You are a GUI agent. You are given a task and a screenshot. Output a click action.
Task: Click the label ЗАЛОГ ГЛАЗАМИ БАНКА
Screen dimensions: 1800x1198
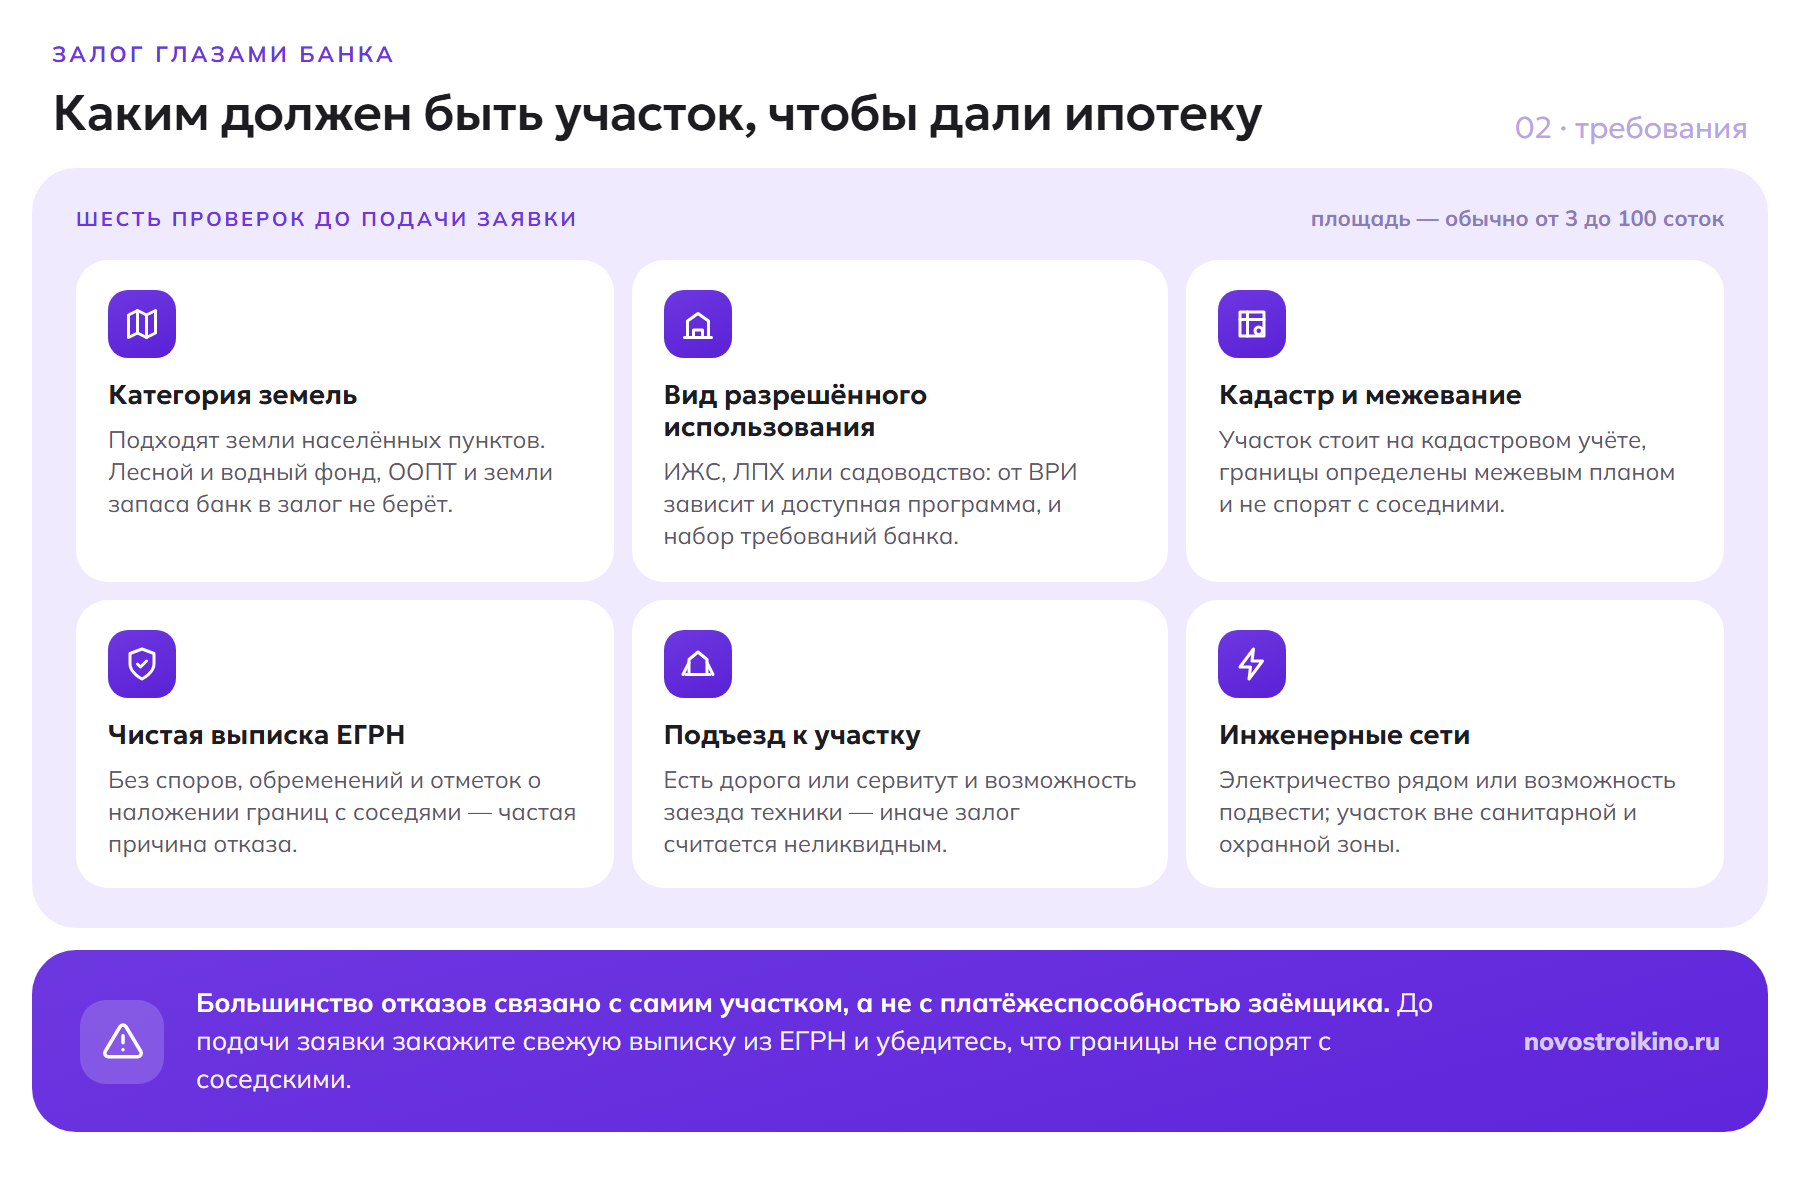tap(223, 54)
